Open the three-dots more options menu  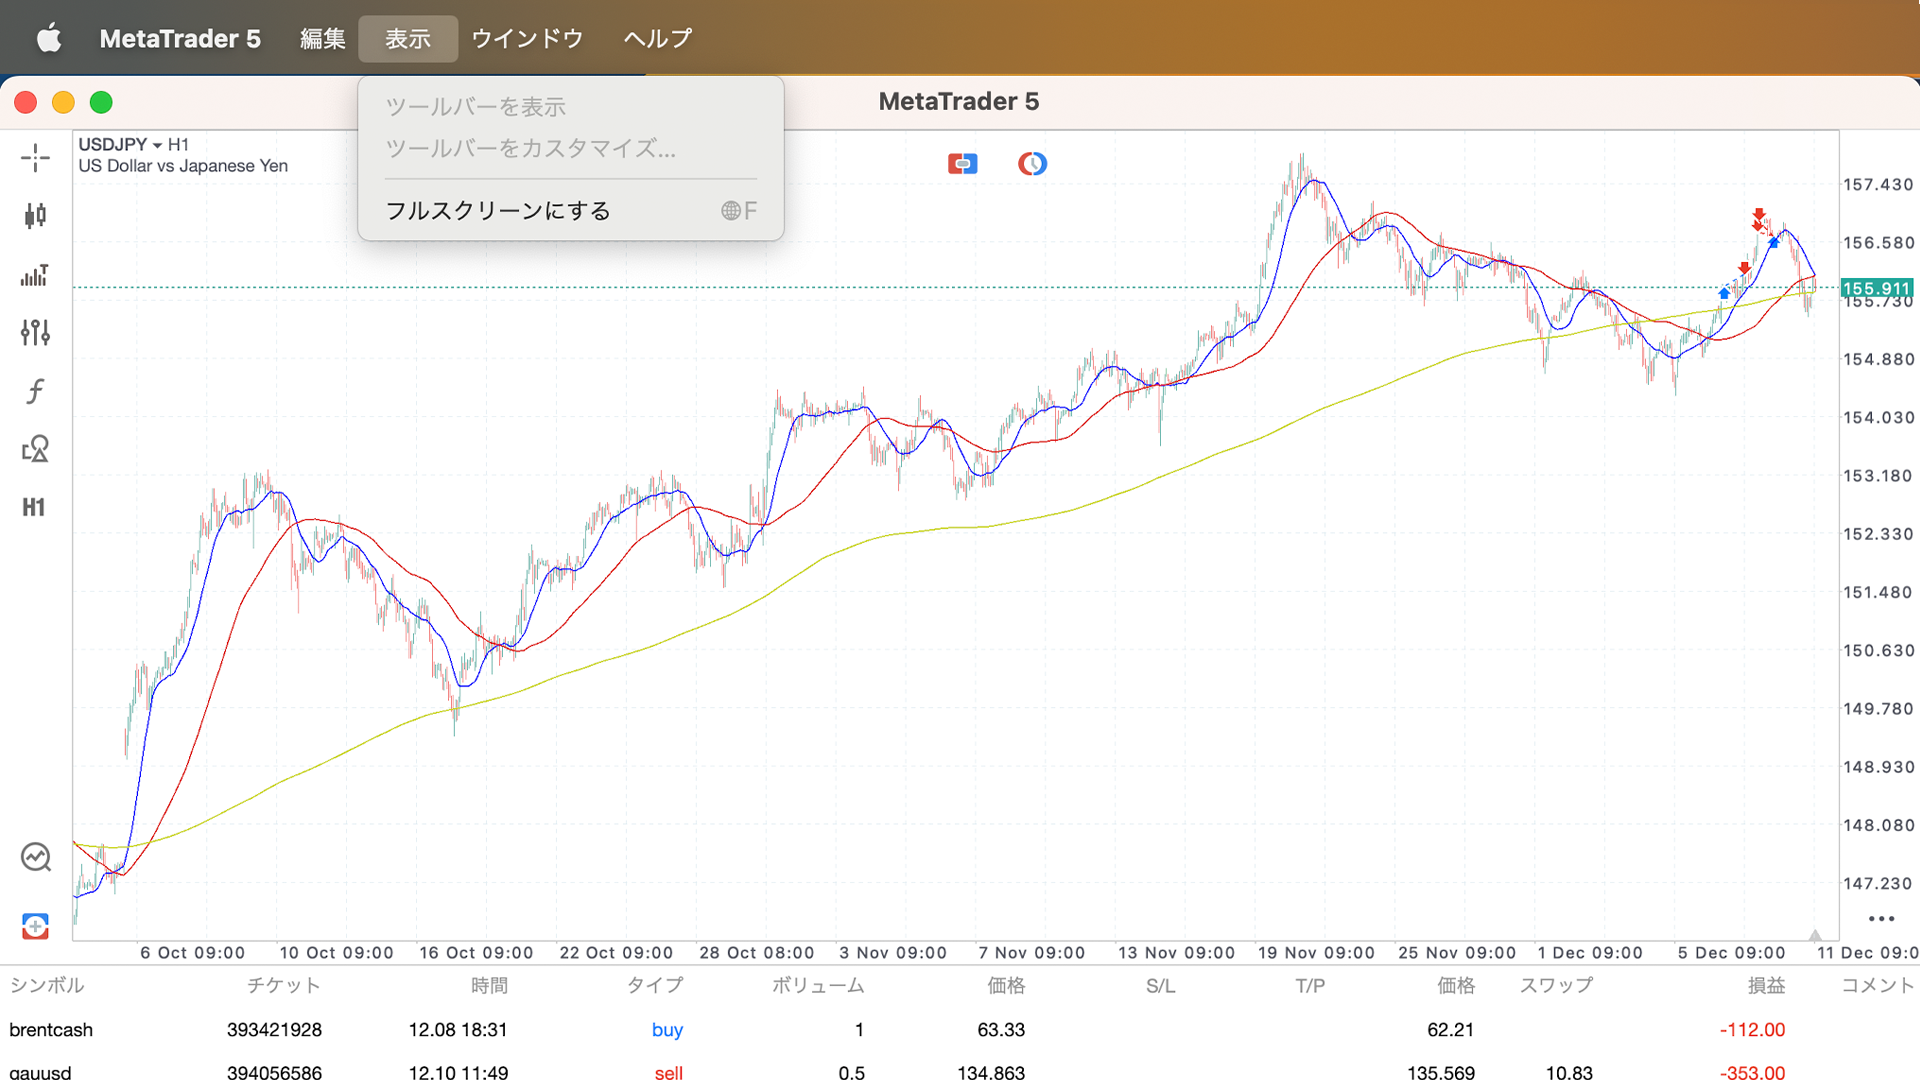click(1881, 919)
